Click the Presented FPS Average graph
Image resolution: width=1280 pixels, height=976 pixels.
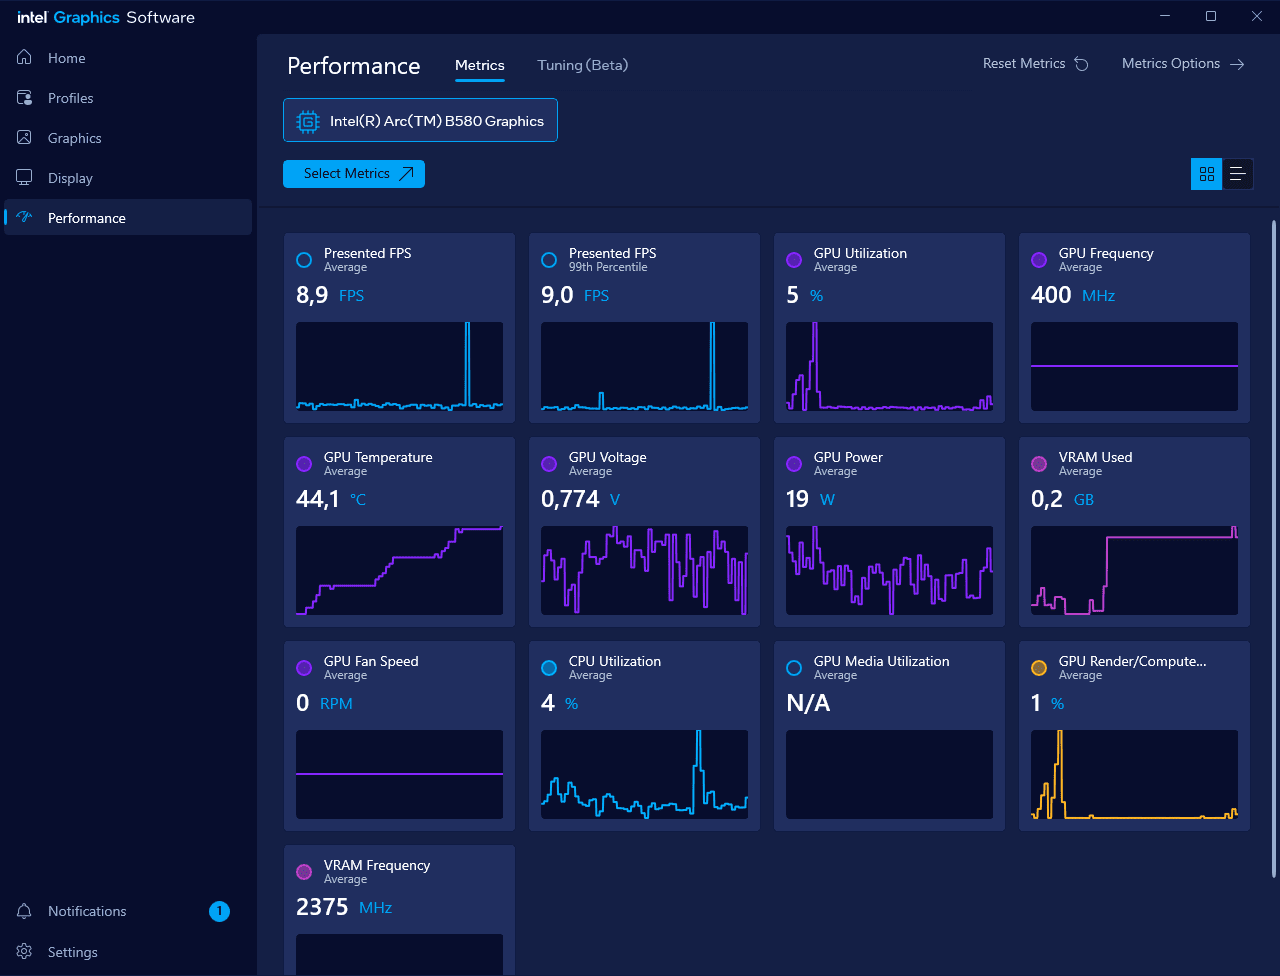pyautogui.click(x=399, y=366)
